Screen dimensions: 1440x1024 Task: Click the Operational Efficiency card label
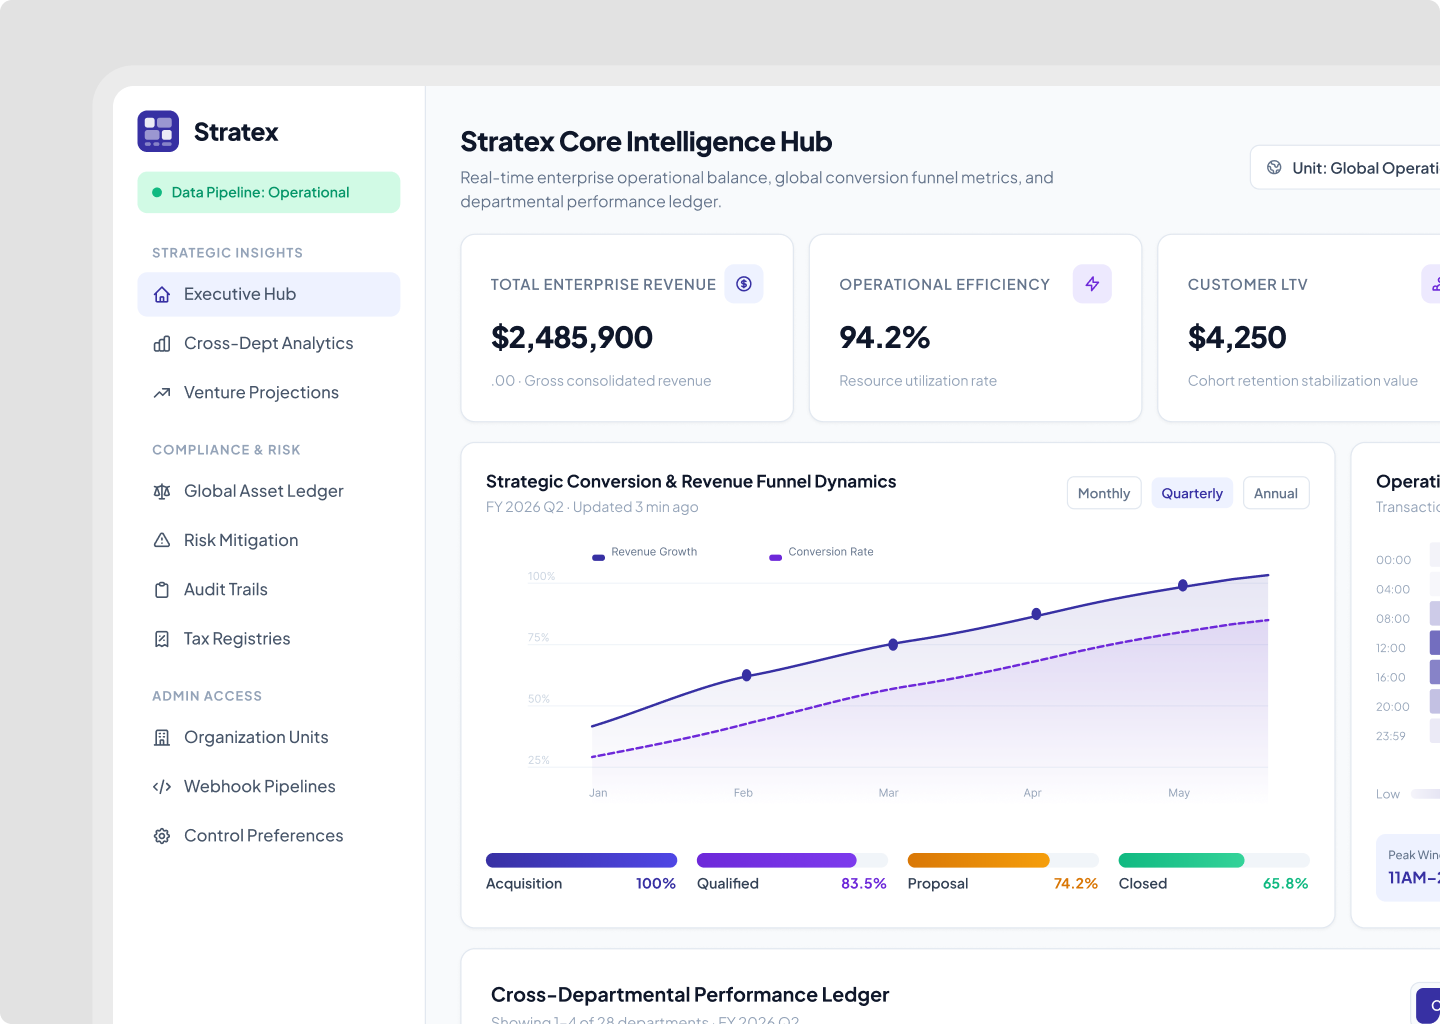945,285
